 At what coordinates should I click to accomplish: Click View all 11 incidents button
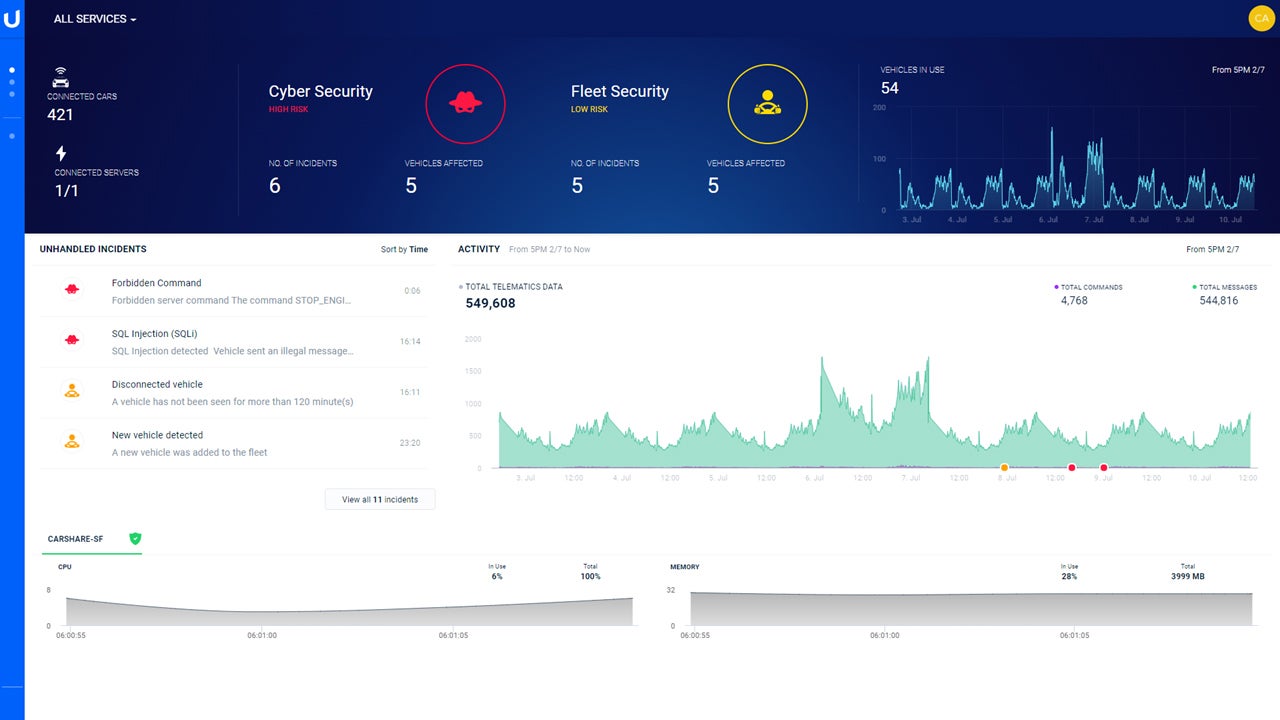[x=380, y=499]
